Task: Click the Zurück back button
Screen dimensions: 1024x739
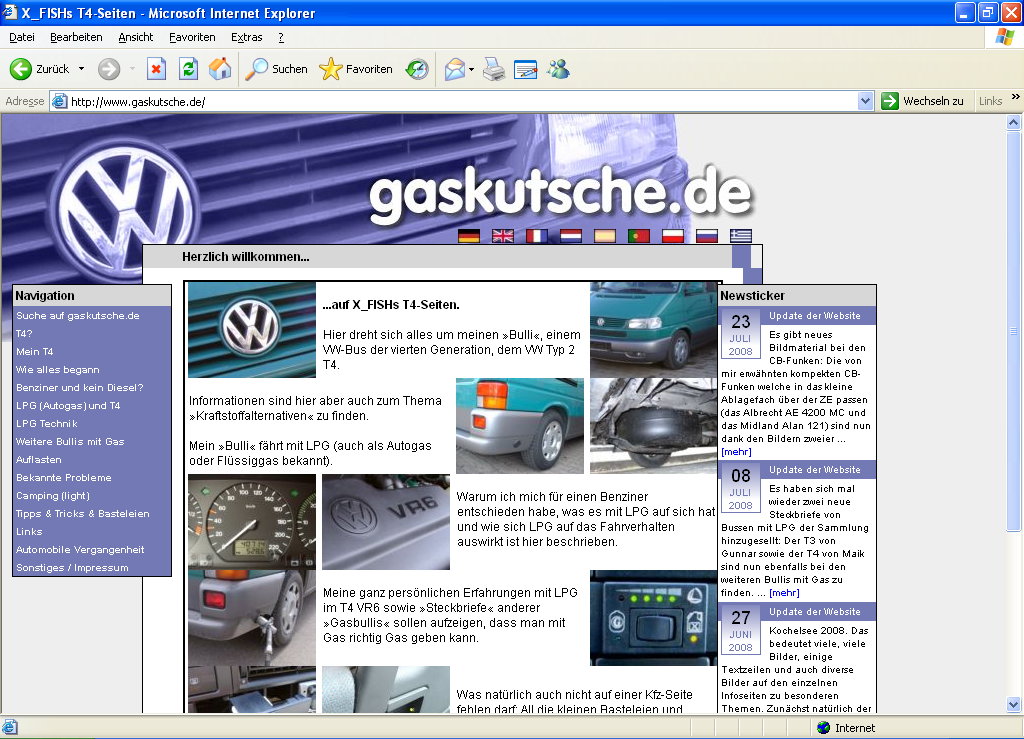Action: point(39,69)
